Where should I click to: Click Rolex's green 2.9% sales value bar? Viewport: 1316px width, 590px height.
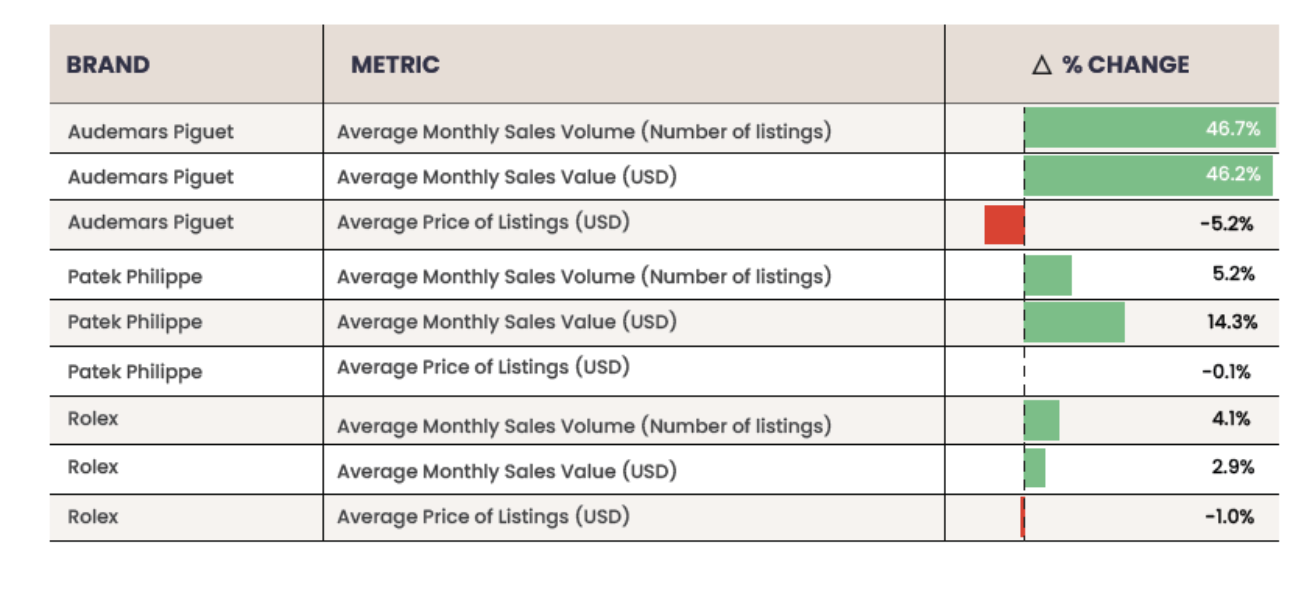click(x=1035, y=468)
